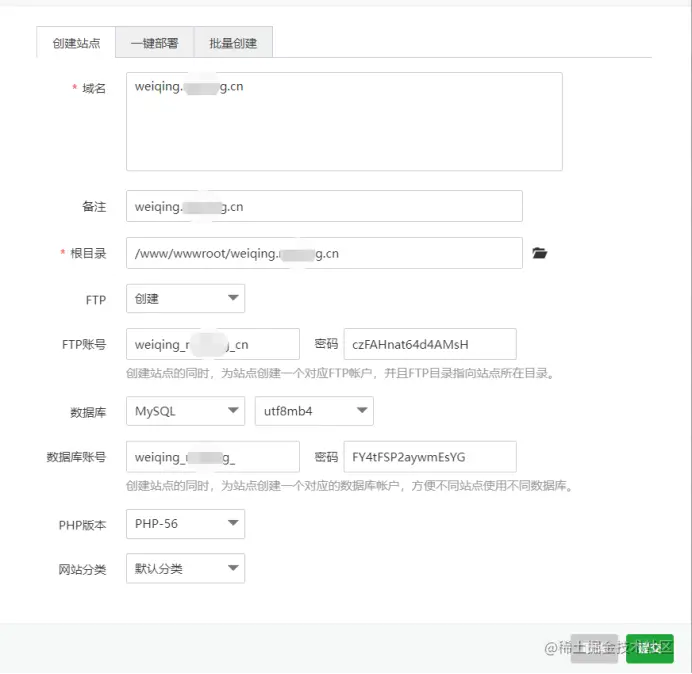Switch to the 创建站点 tab
This screenshot has width=692, height=674.
[76, 43]
